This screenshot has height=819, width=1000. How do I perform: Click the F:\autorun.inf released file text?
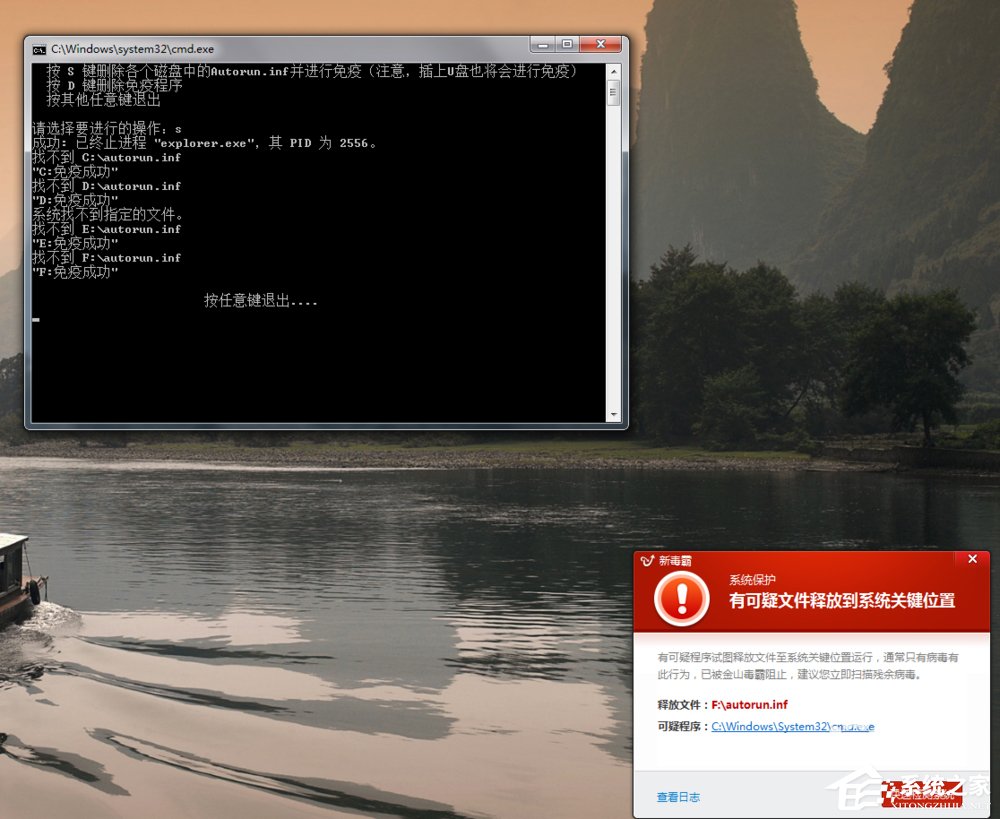749,705
